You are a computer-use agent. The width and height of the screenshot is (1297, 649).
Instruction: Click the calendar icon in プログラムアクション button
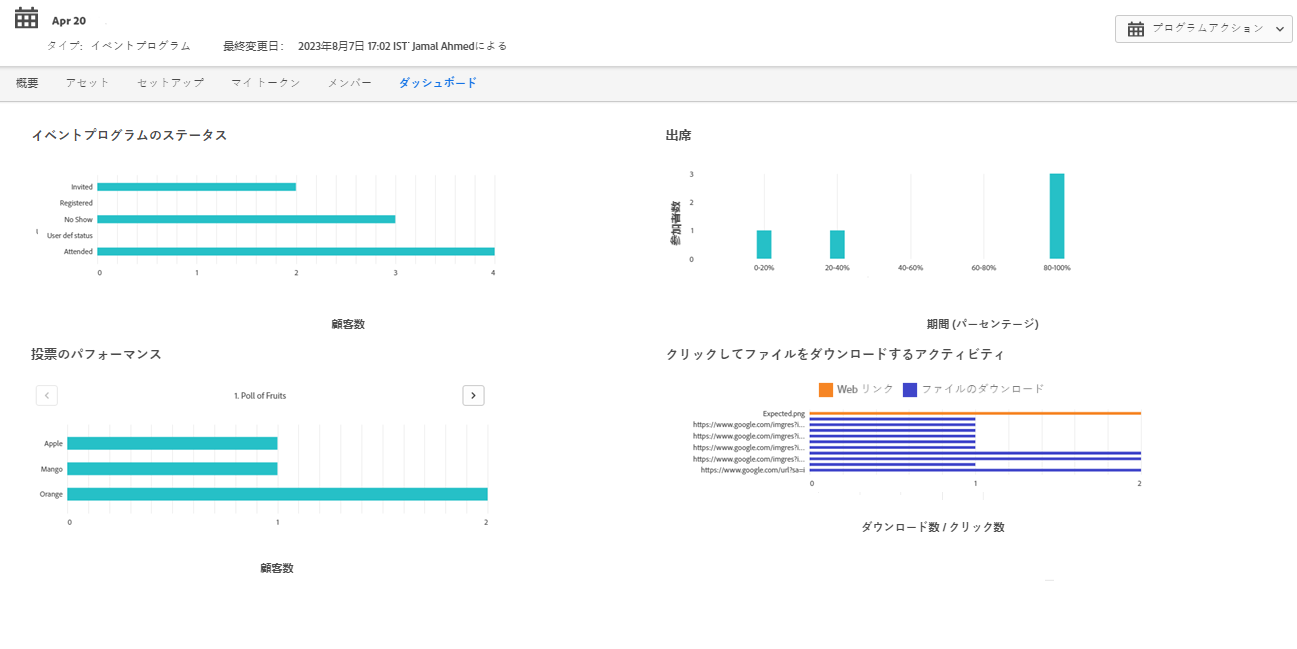tap(1135, 29)
